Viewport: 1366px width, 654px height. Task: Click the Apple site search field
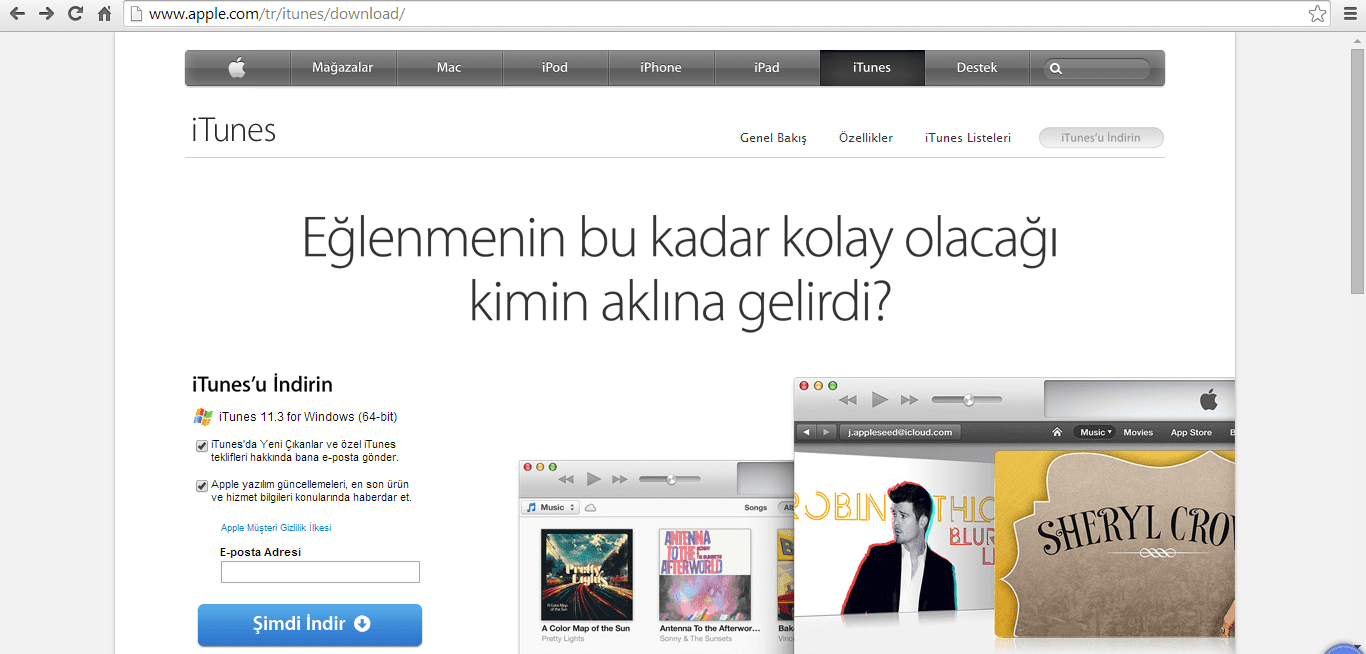tap(1097, 69)
